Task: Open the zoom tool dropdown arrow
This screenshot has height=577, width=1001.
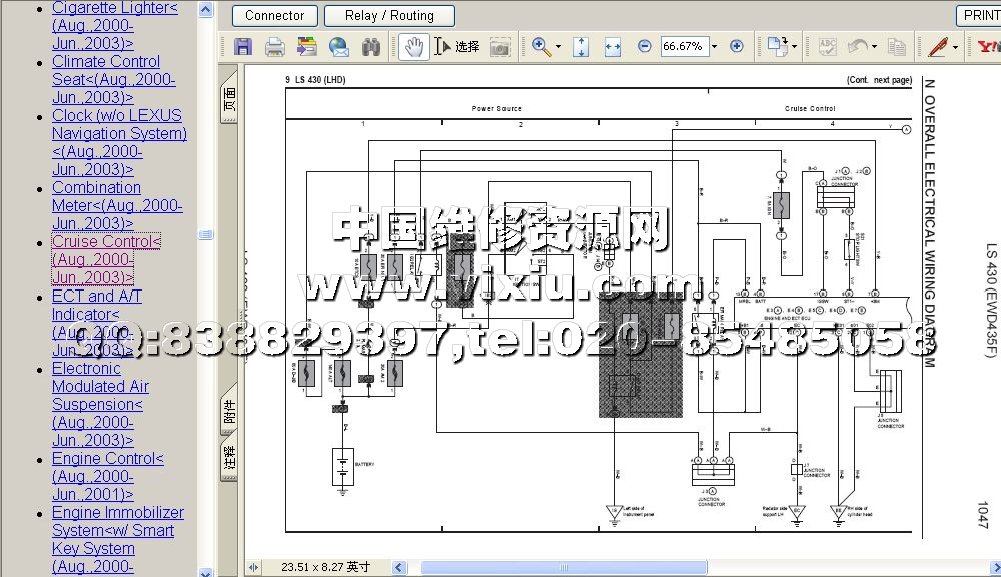Action: pyautogui.click(x=559, y=47)
